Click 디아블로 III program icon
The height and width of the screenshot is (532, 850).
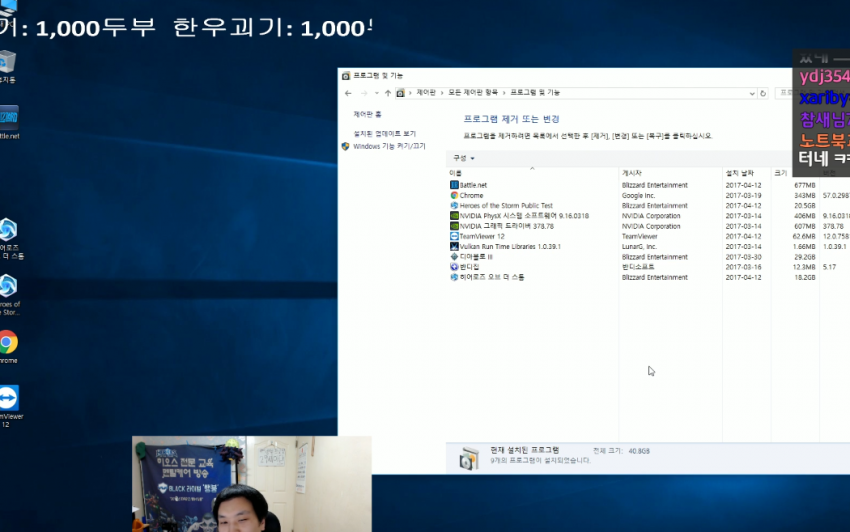tap(454, 257)
